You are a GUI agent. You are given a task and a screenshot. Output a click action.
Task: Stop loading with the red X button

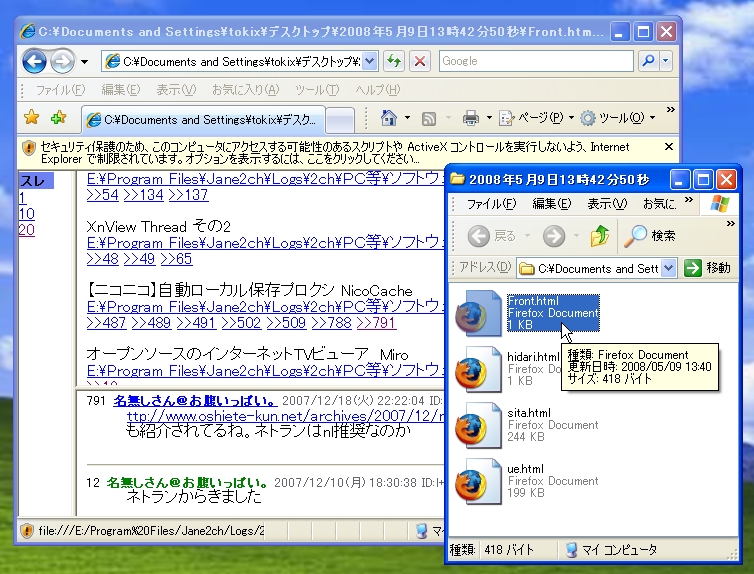[x=420, y=61]
